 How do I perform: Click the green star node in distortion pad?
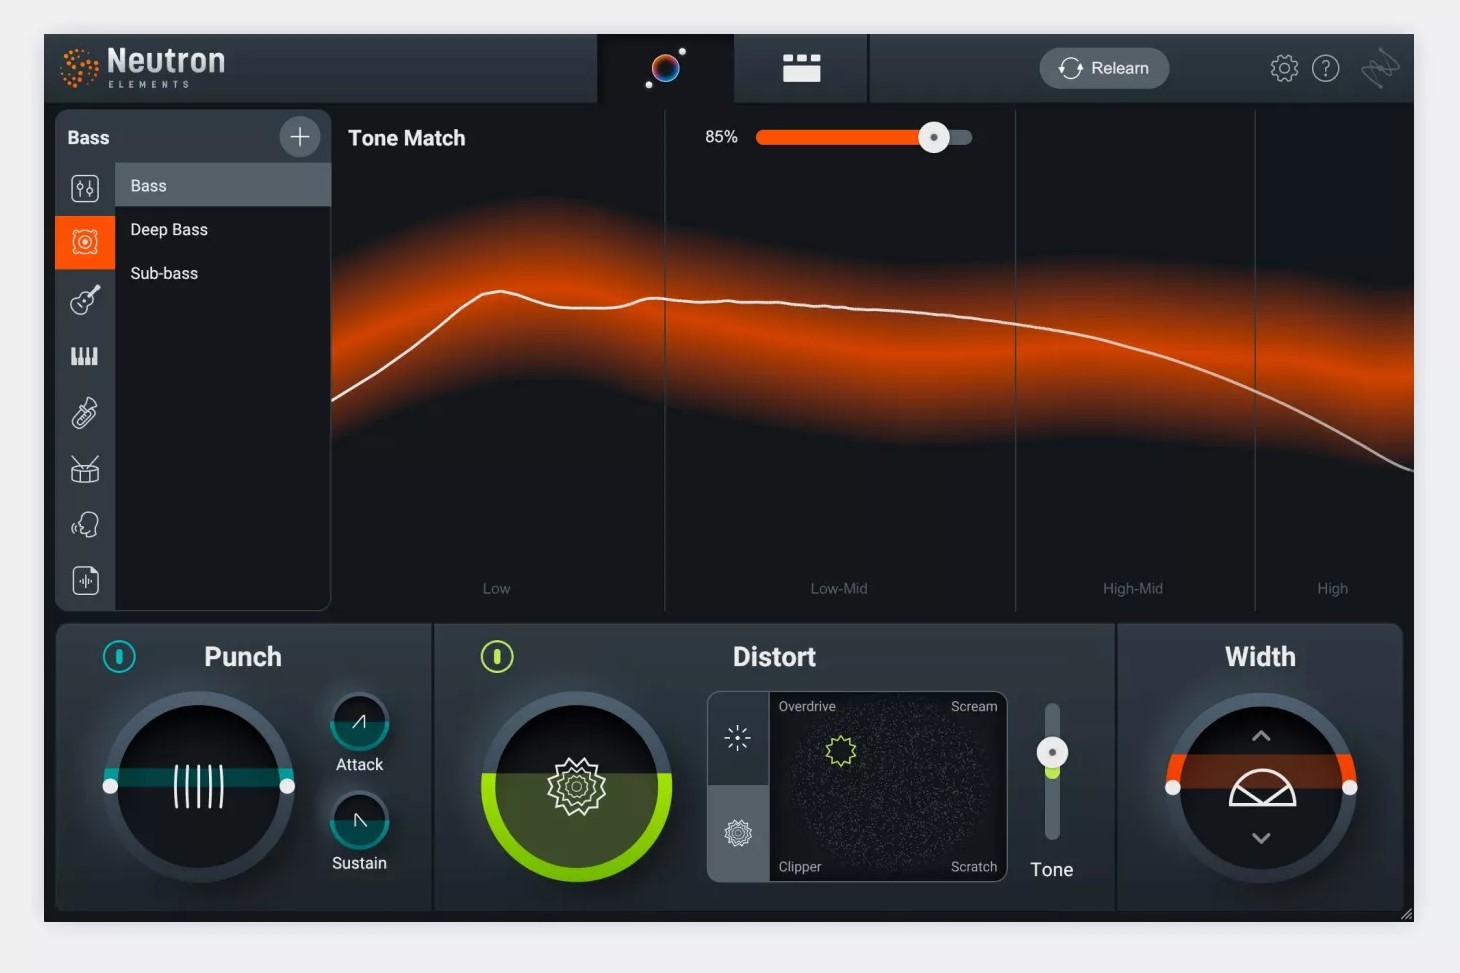point(841,750)
